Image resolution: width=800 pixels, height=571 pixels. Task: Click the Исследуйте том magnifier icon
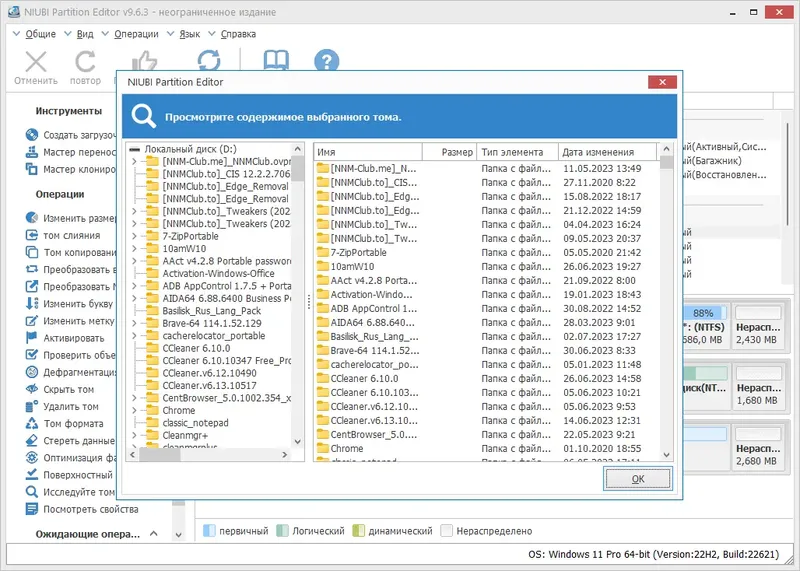(32, 492)
